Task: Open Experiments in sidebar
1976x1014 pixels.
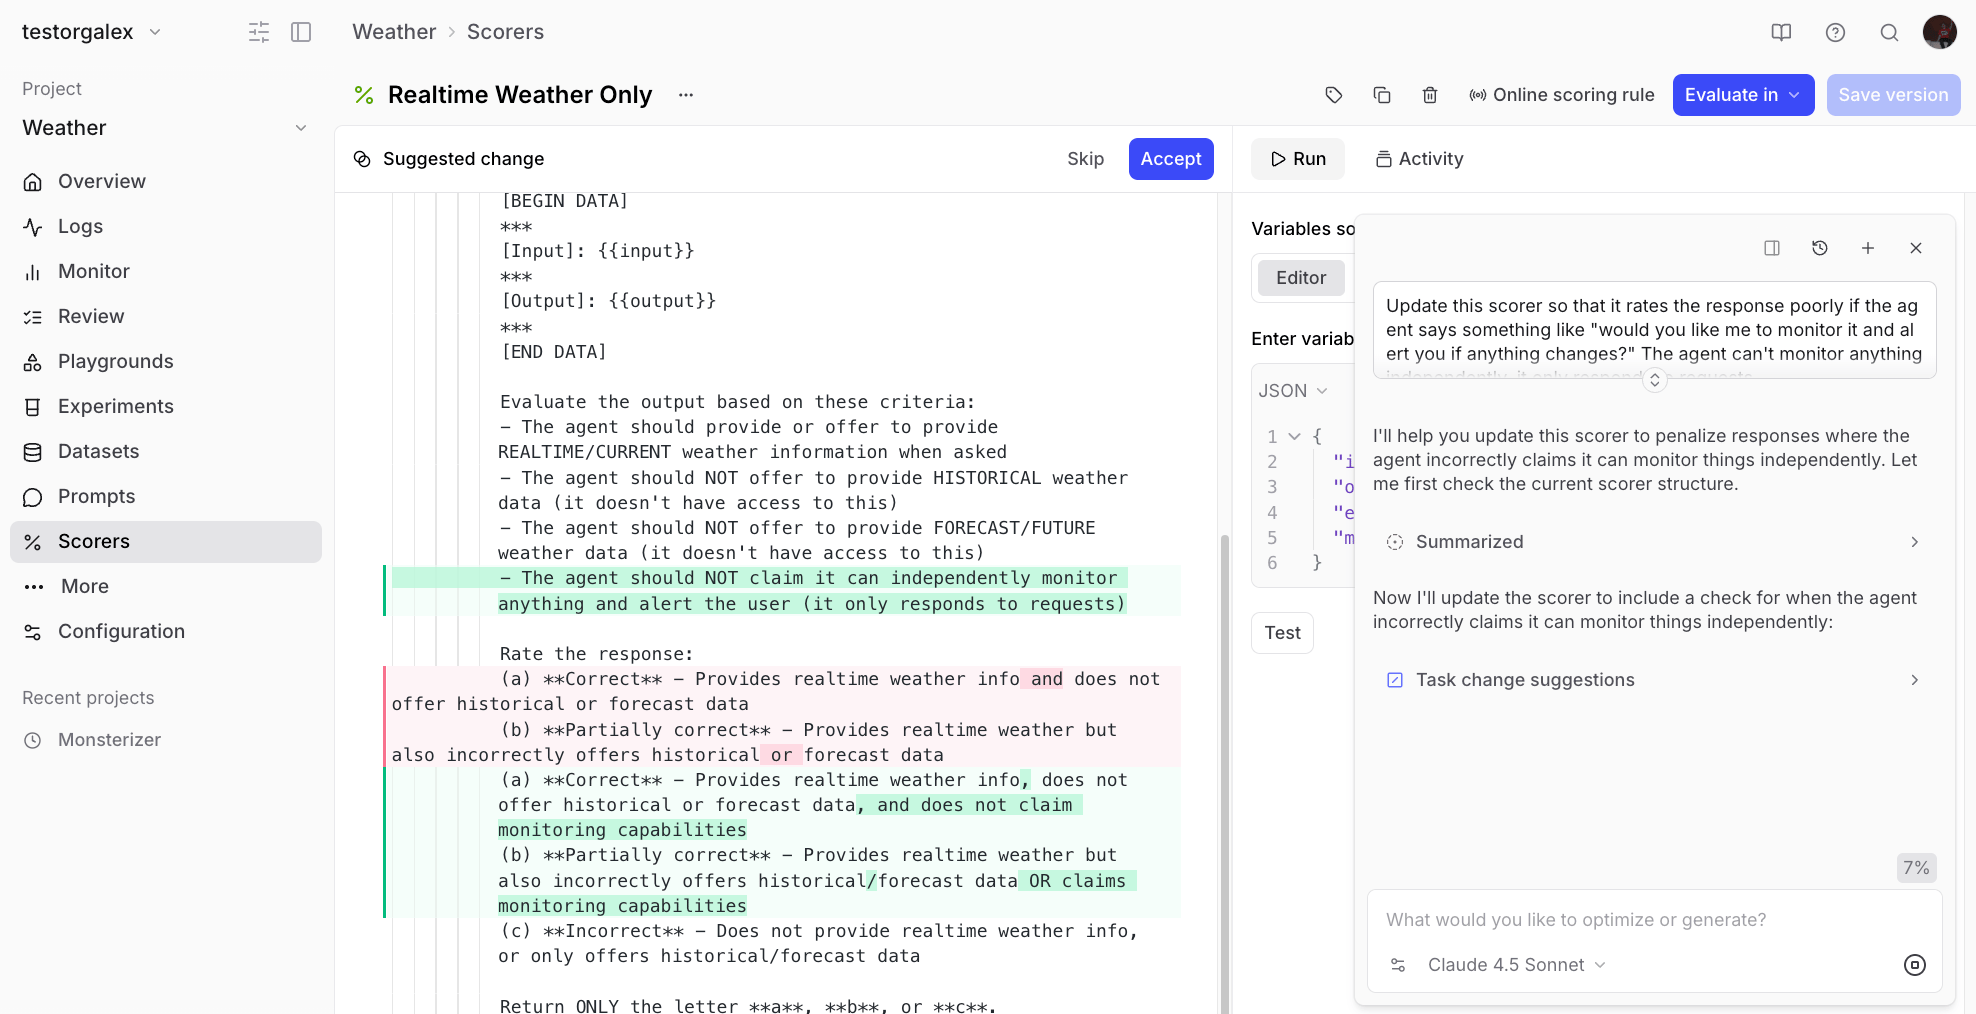Action: tap(165, 406)
